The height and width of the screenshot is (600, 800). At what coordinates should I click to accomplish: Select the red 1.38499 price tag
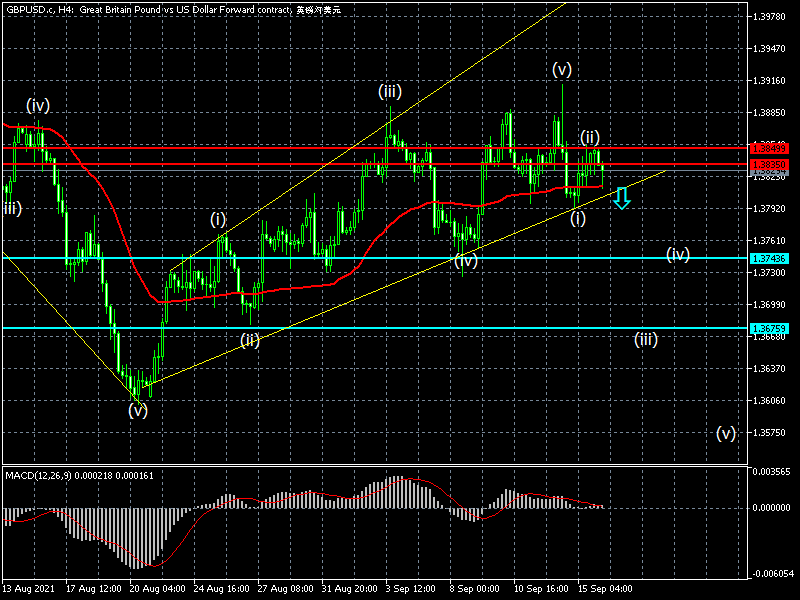(769, 148)
